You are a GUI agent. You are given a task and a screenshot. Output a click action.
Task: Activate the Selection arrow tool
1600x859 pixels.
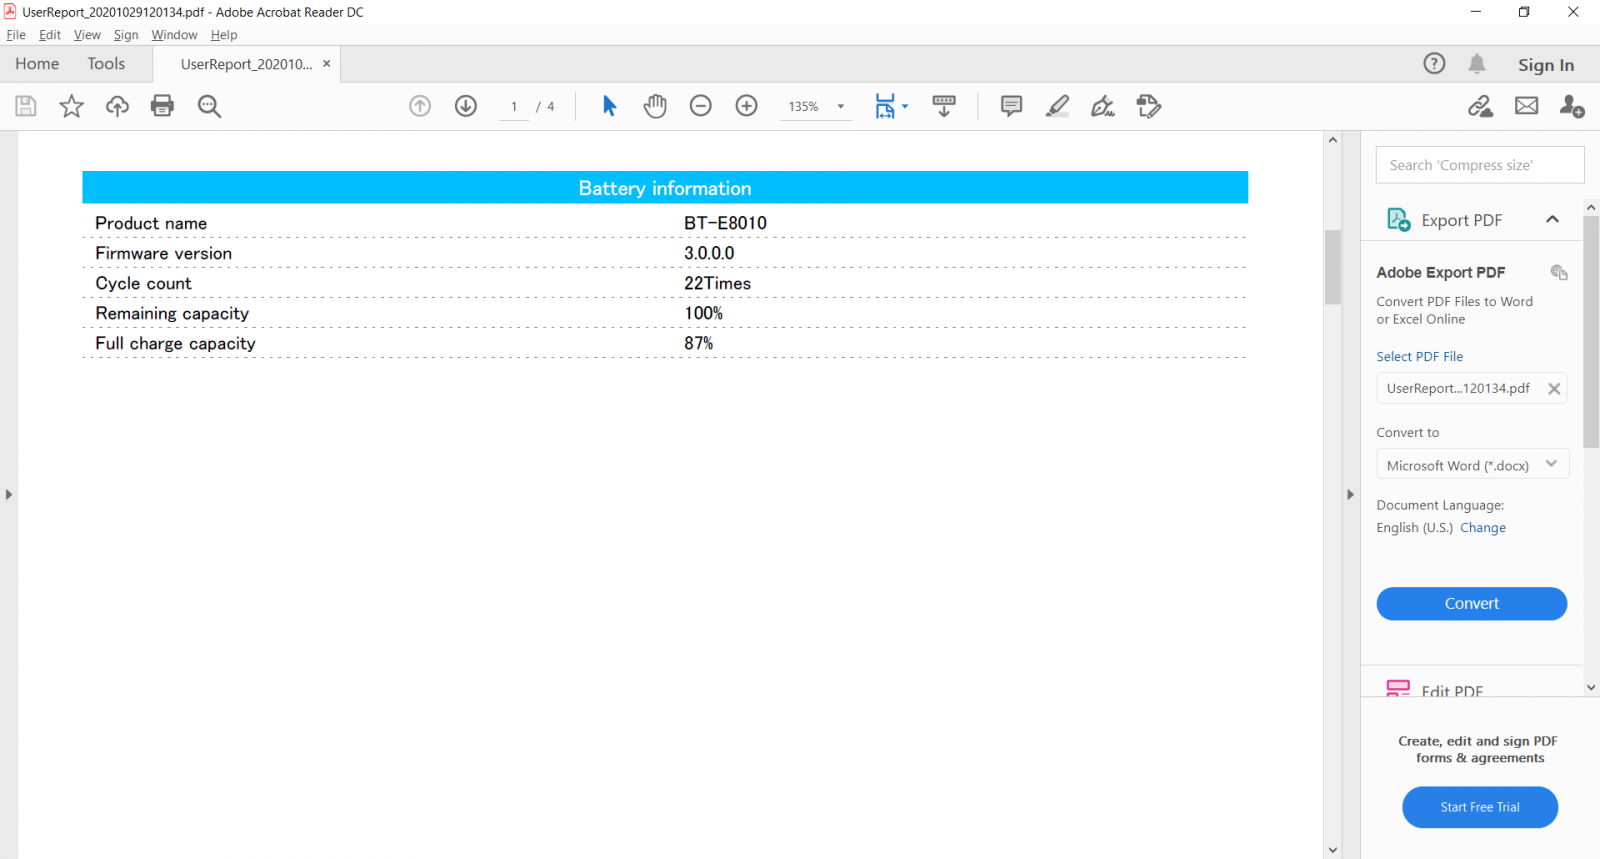point(609,106)
